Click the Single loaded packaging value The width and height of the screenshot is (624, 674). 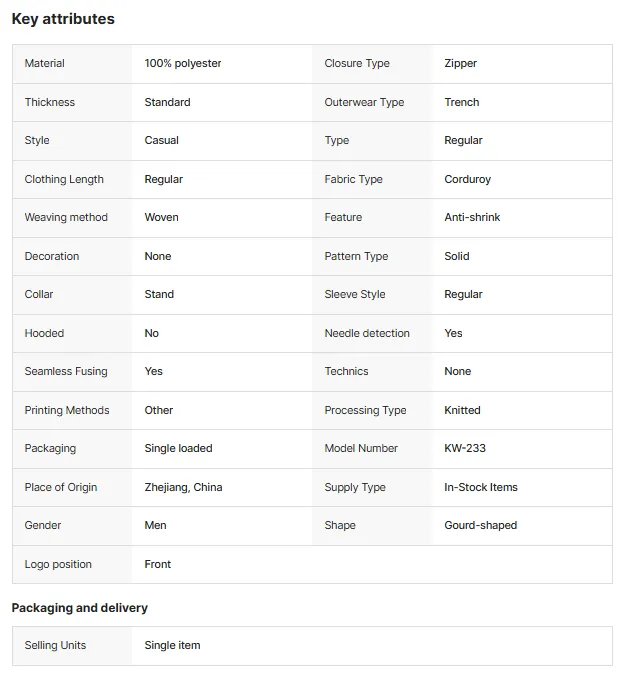178,448
